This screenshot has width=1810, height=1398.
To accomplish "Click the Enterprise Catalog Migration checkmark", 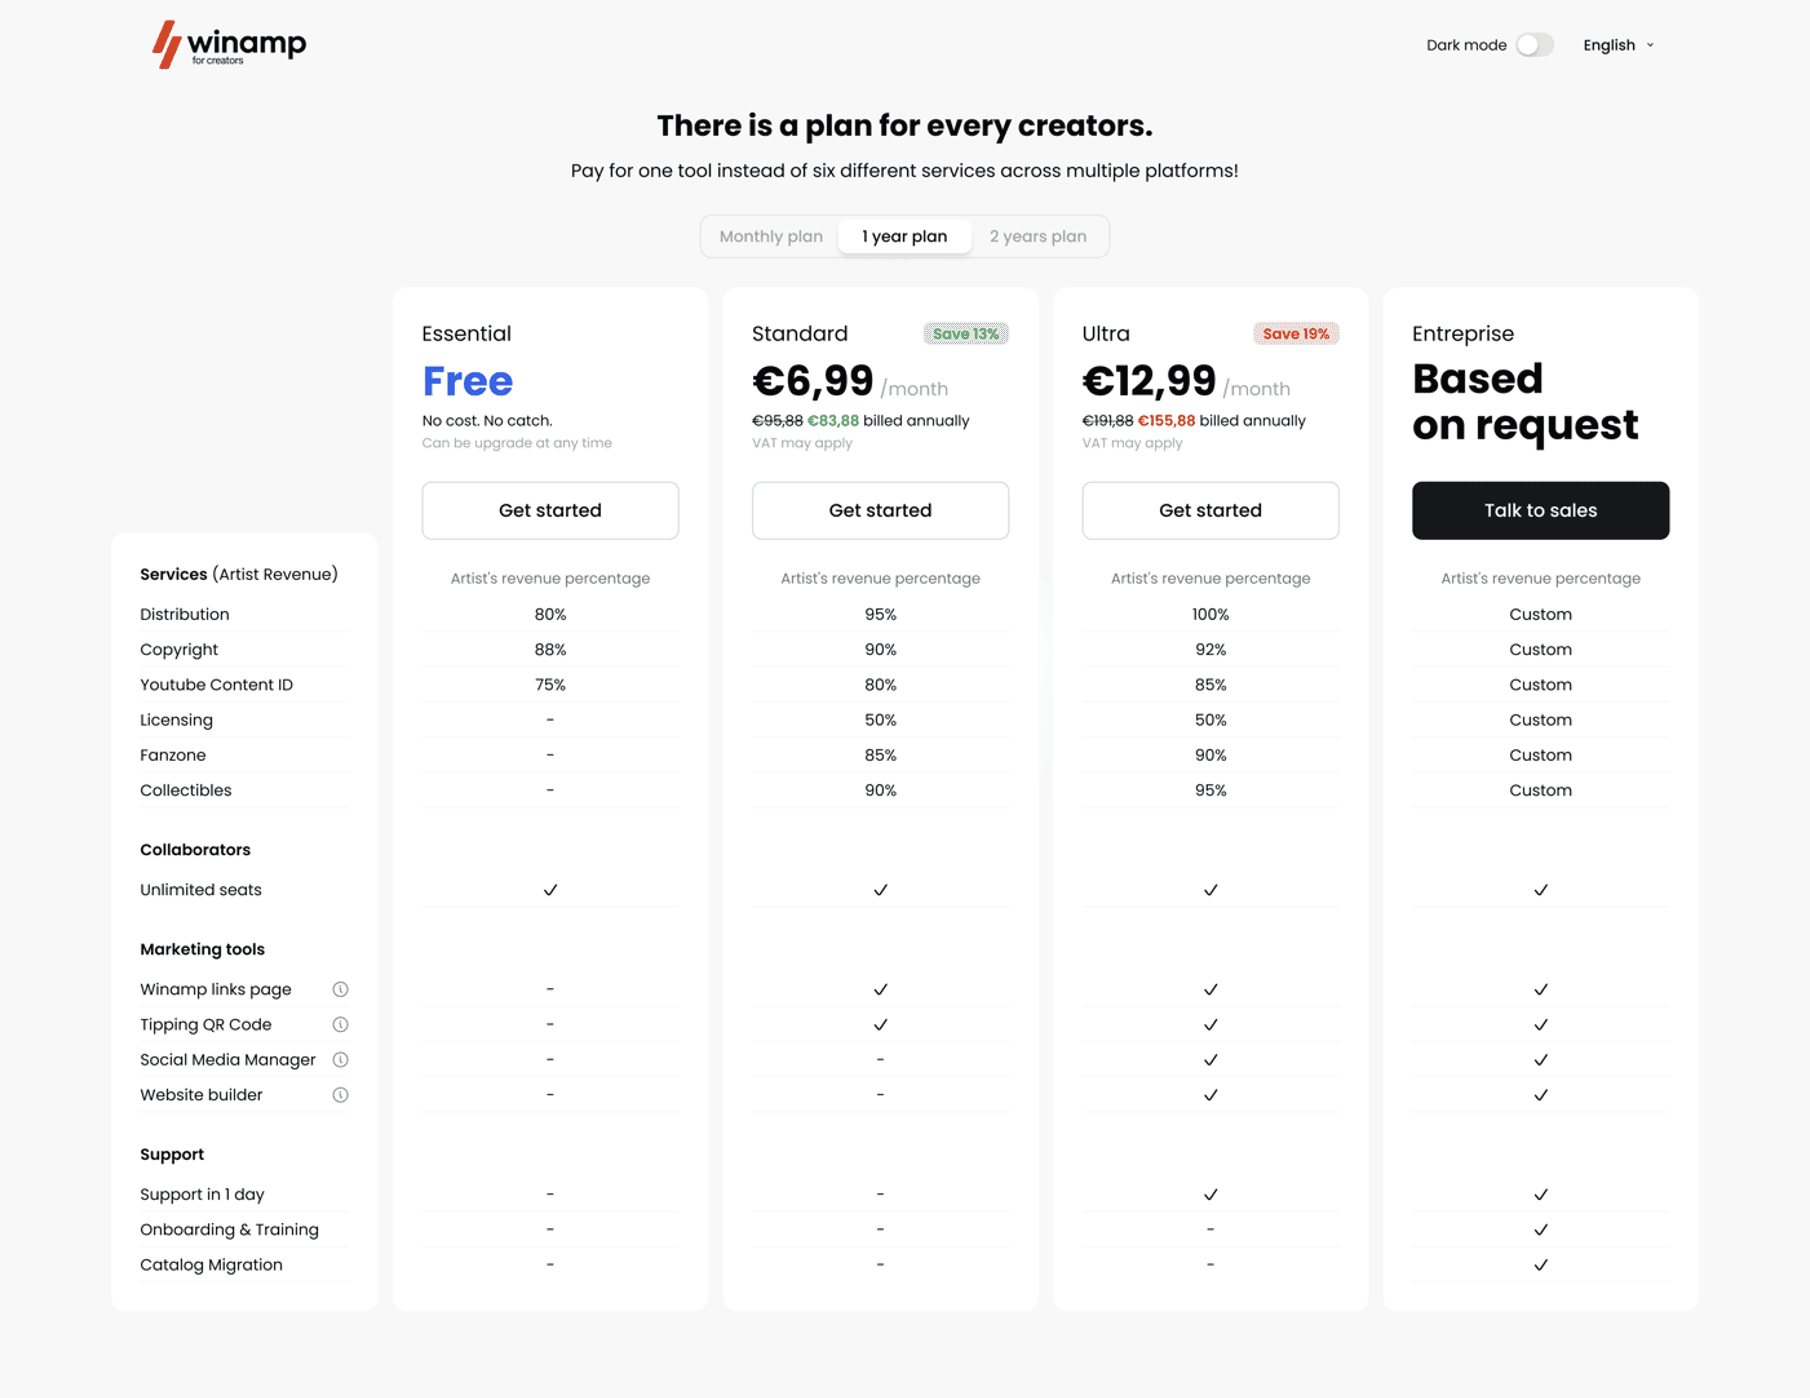I will (x=1540, y=1265).
